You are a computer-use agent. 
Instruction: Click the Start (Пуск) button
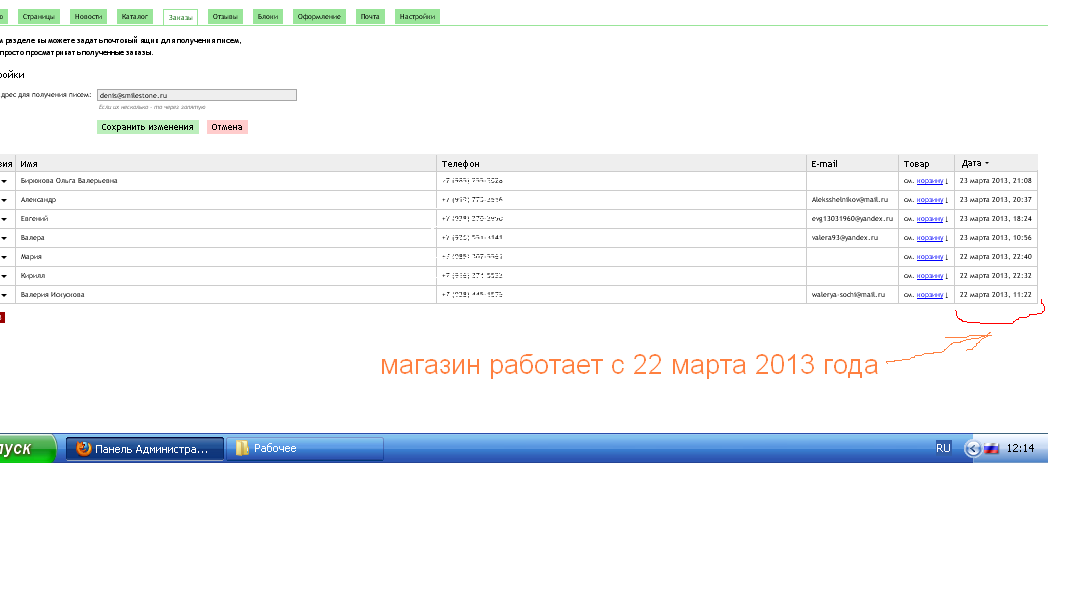(26, 448)
